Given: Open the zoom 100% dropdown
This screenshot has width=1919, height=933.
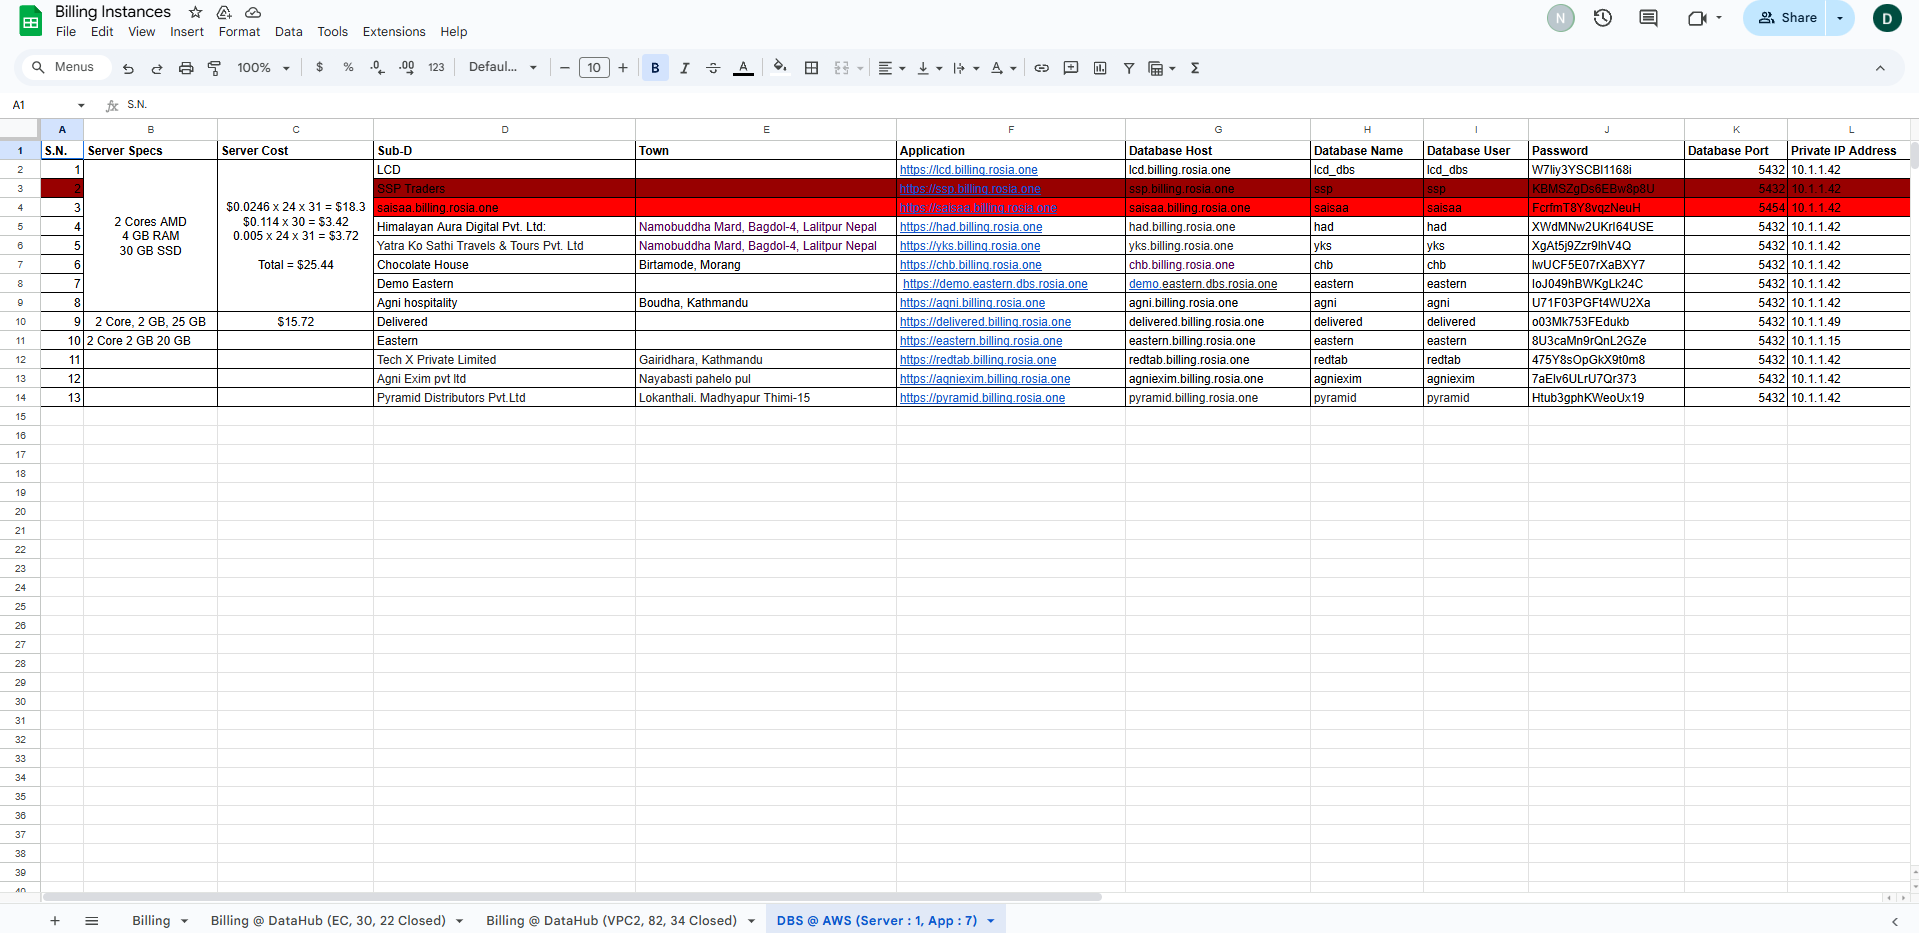Looking at the screenshot, I should tap(263, 68).
